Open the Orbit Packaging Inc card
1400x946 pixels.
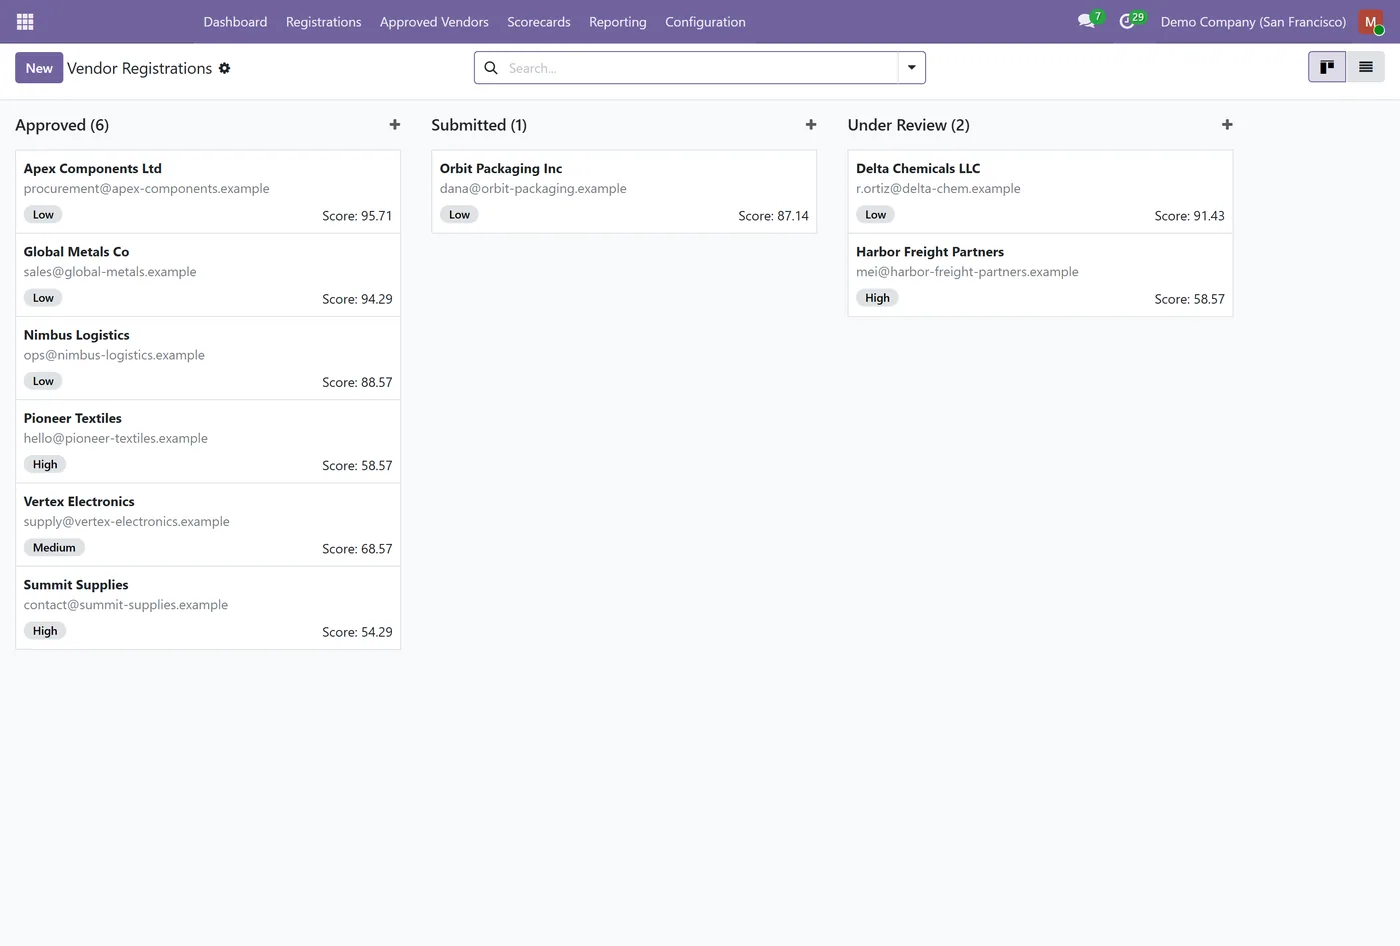tap(624, 192)
